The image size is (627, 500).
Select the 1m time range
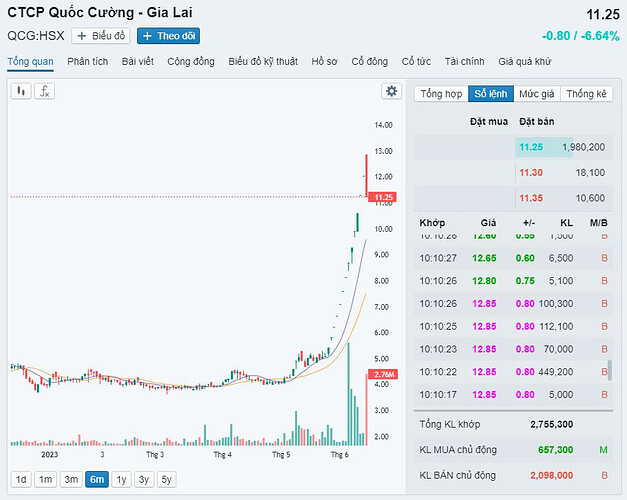click(x=45, y=478)
